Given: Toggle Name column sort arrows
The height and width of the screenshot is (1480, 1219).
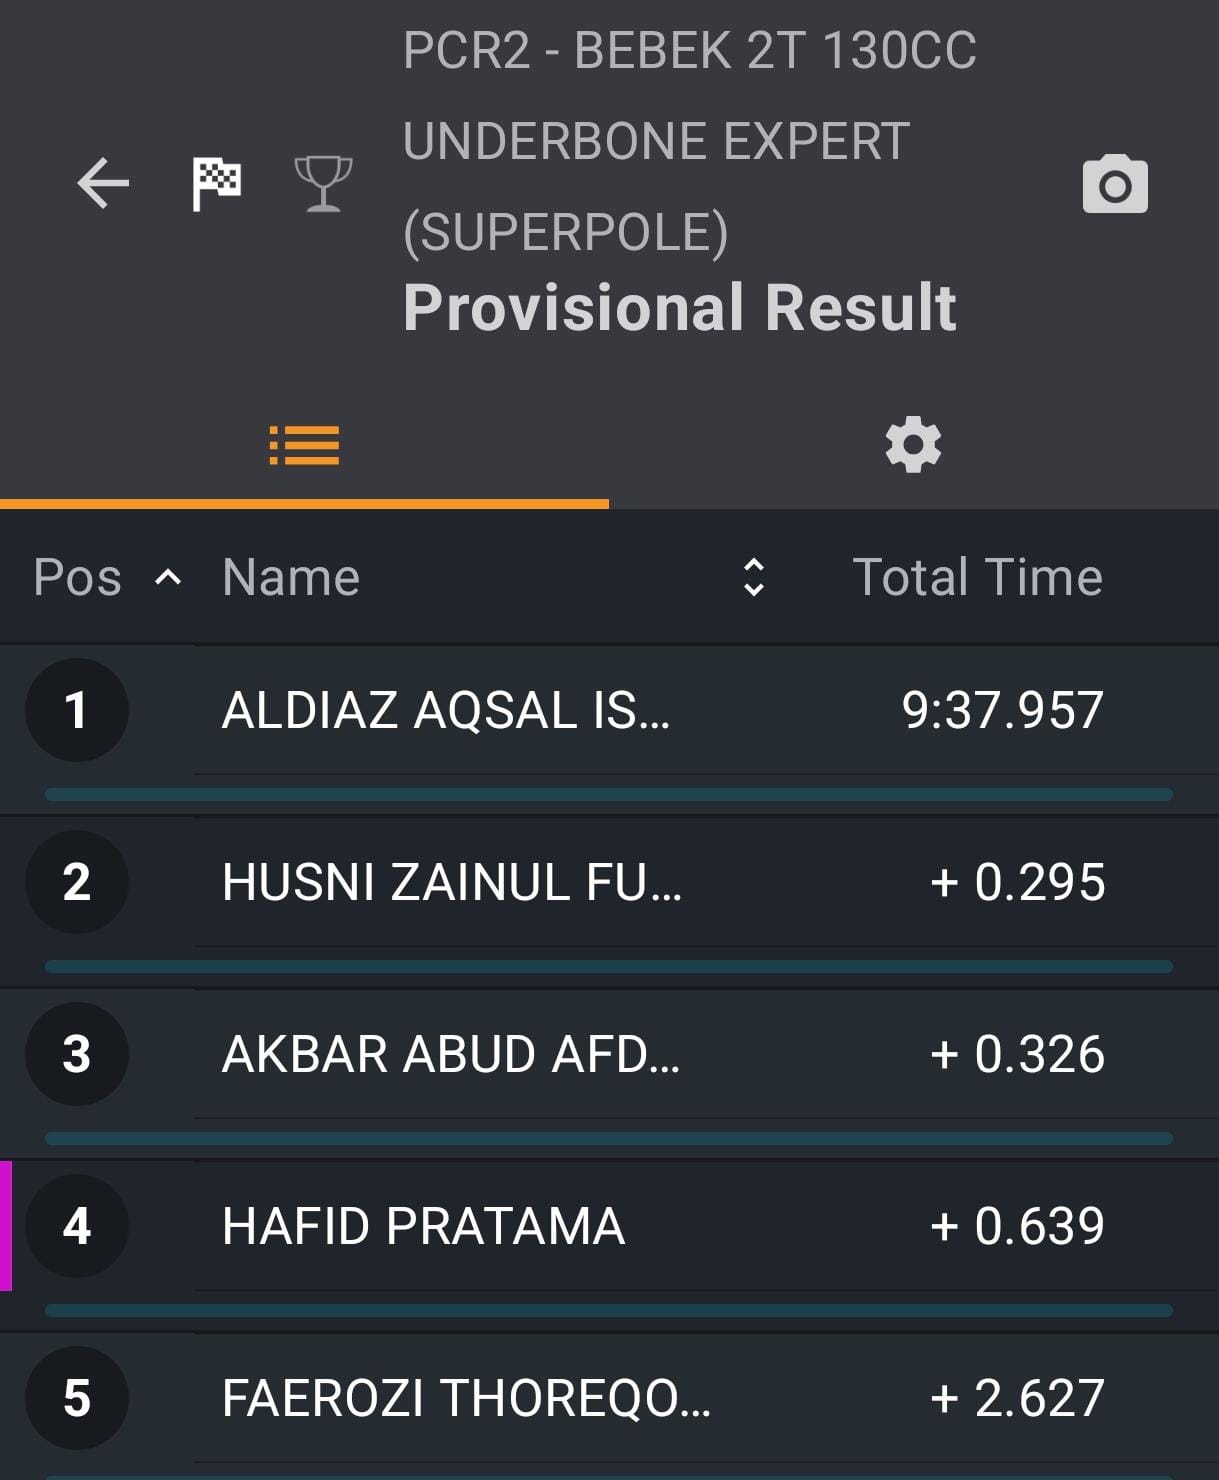Looking at the screenshot, I should [x=754, y=577].
